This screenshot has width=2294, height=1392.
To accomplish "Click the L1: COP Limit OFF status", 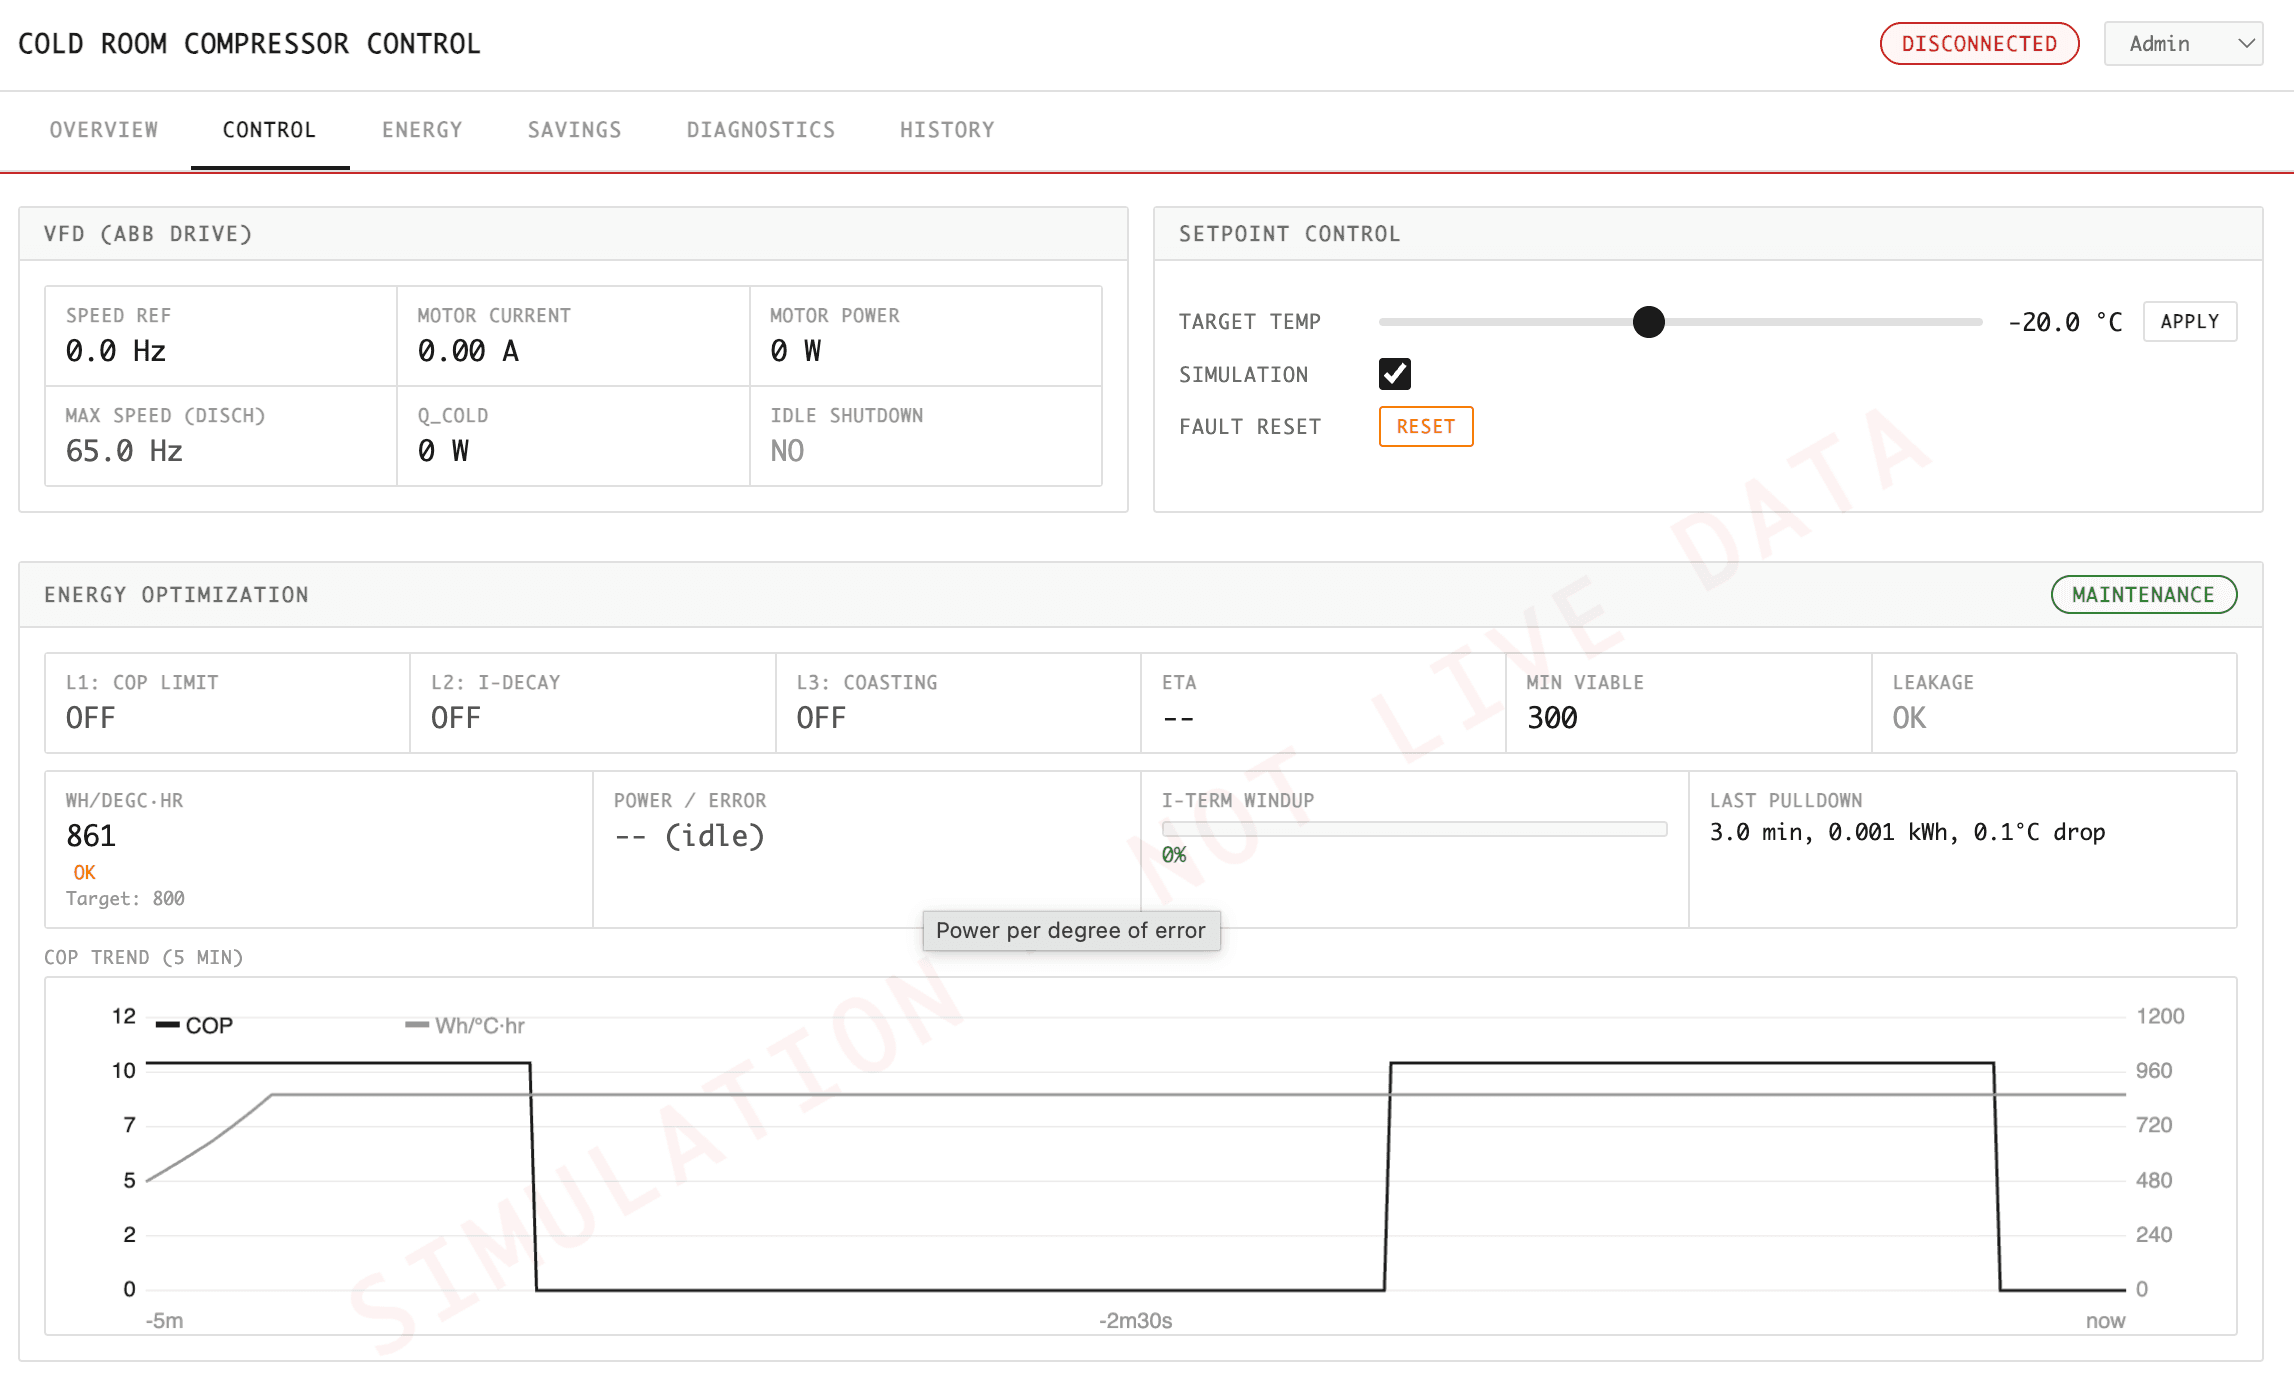I will [90, 718].
